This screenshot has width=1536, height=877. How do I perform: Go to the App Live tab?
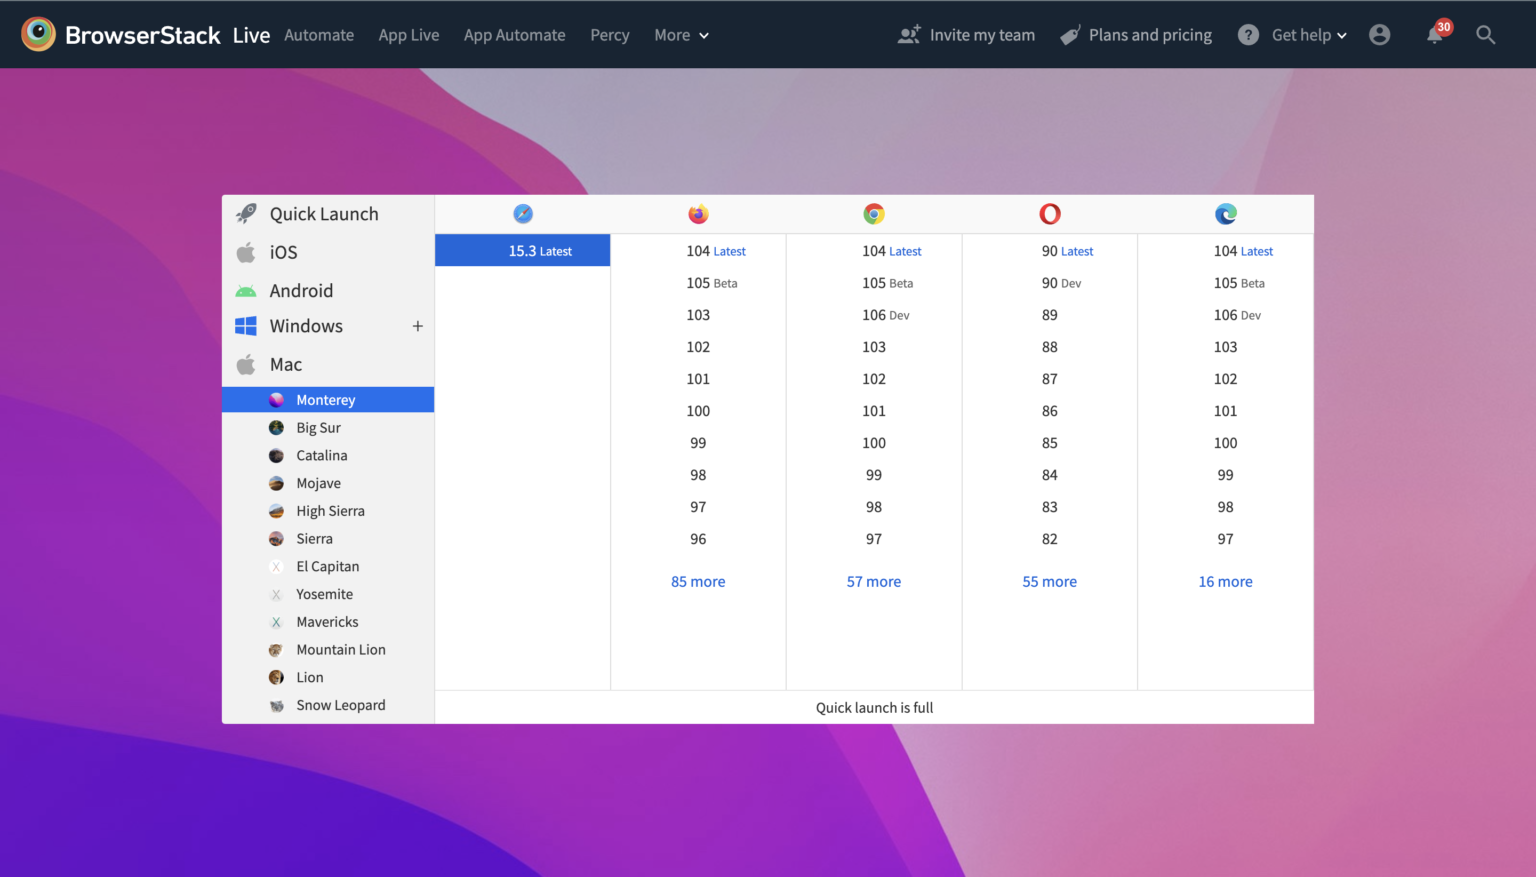tap(409, 35)
